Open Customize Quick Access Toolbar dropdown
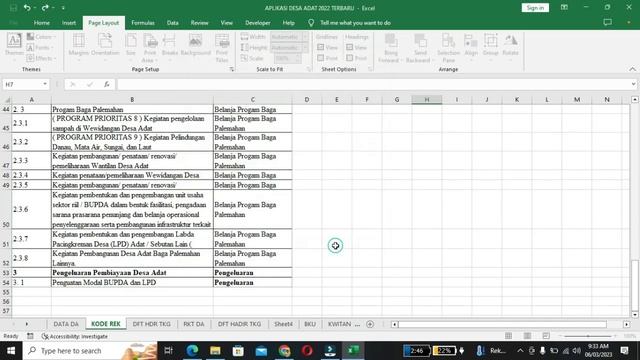Viewport: 640px width, 360px height. 63,8
